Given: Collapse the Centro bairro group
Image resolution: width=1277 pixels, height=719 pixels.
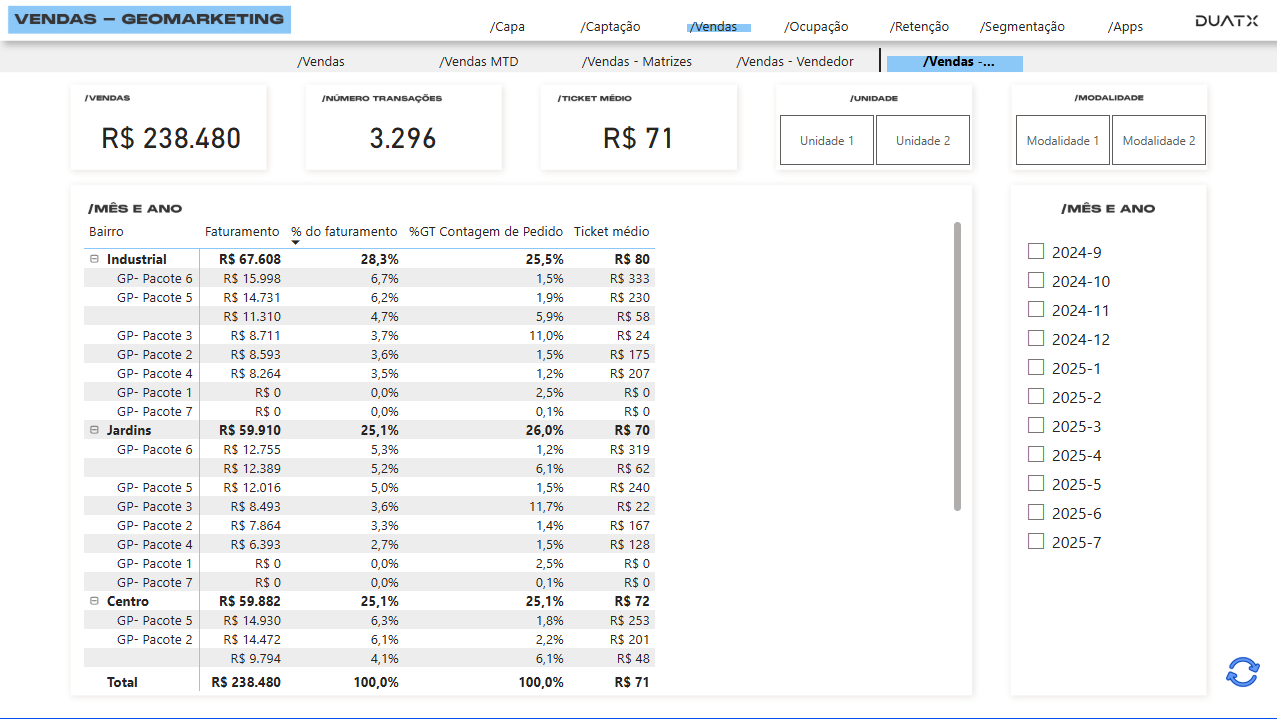Looking at the screenshot, I should point(94,601).
